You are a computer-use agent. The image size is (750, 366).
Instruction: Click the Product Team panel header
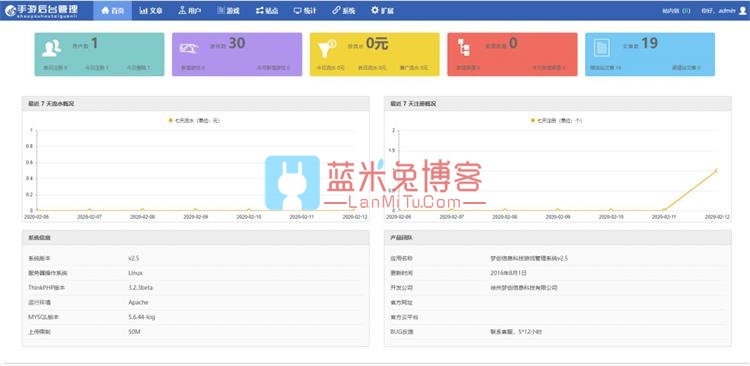point(558,238)
